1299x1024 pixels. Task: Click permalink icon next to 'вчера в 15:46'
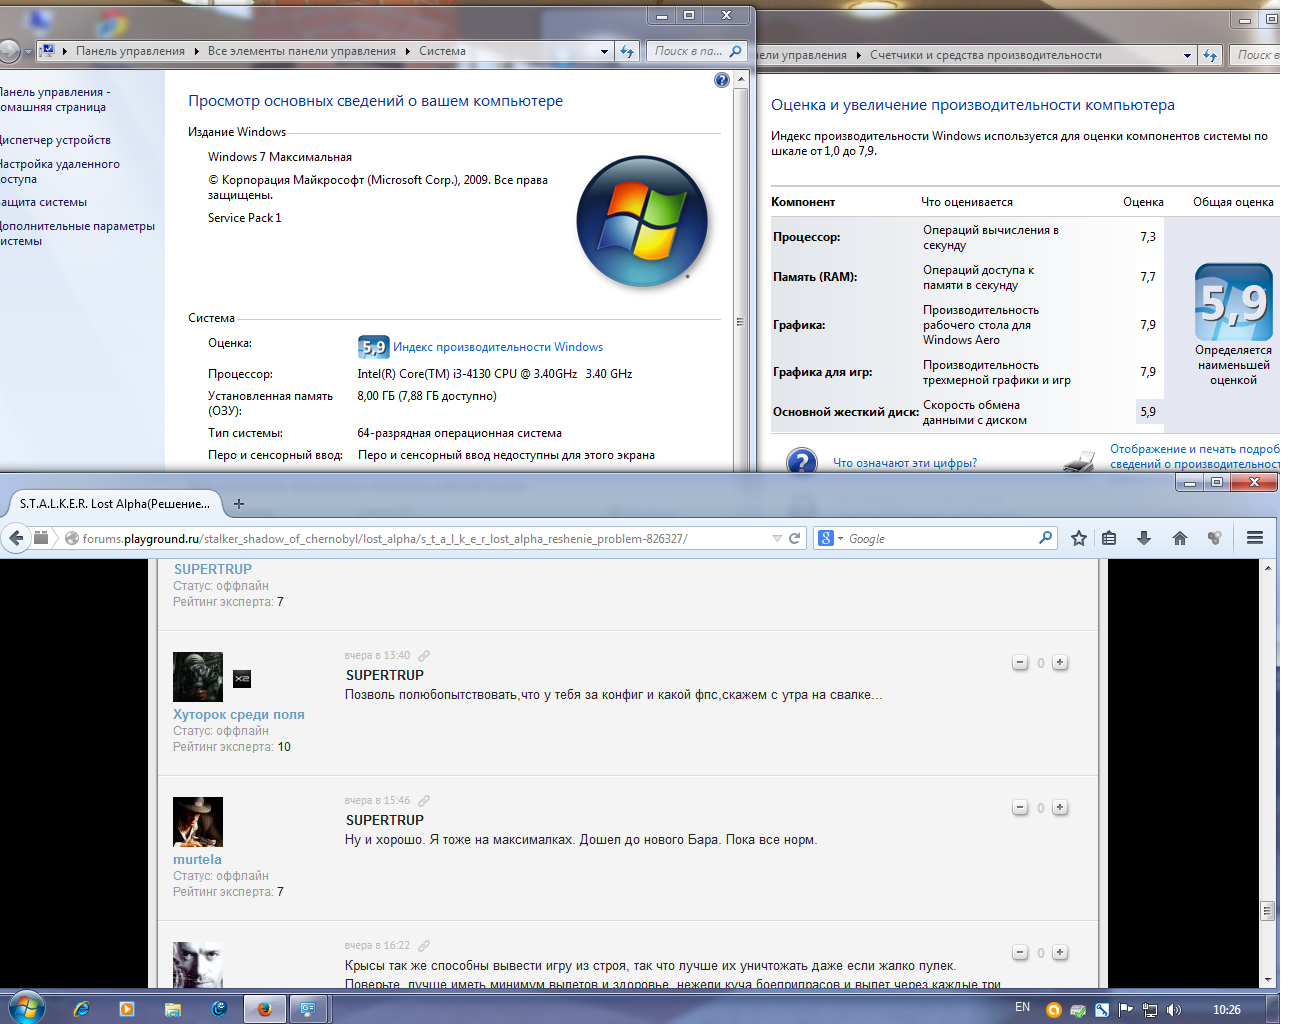424,801
